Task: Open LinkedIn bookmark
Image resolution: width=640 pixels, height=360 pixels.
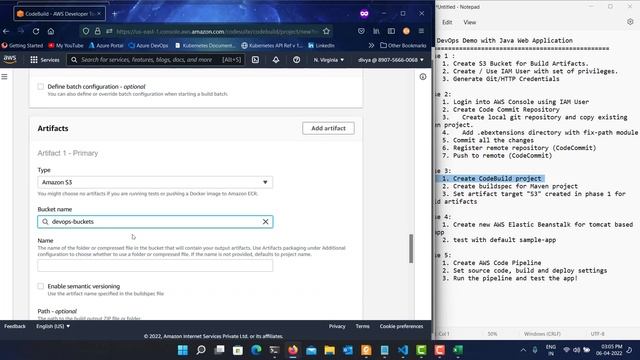Action: pos(321,45)
